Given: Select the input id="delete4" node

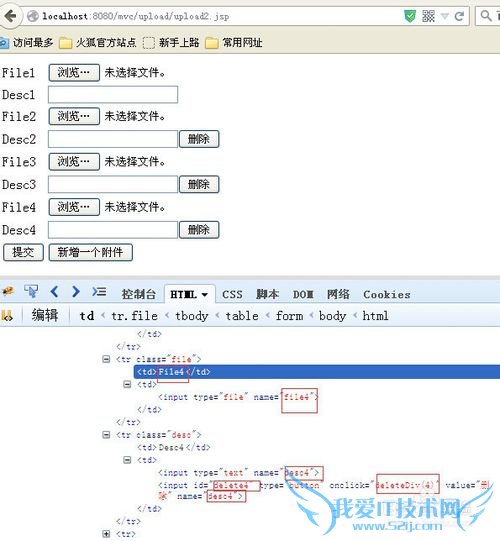Looking at the screenshot, I should 323,491.
